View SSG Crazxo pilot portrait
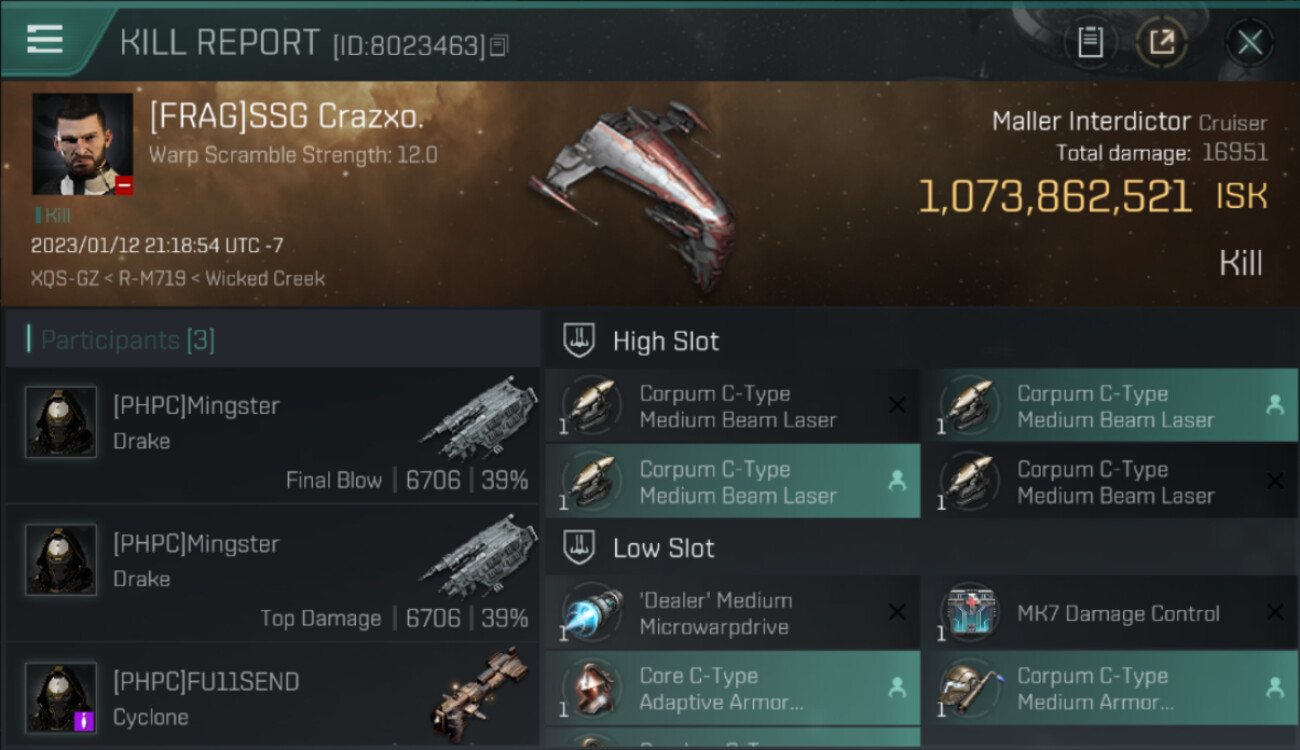This screenshot has height=750, width=1300. pos(82,144)
